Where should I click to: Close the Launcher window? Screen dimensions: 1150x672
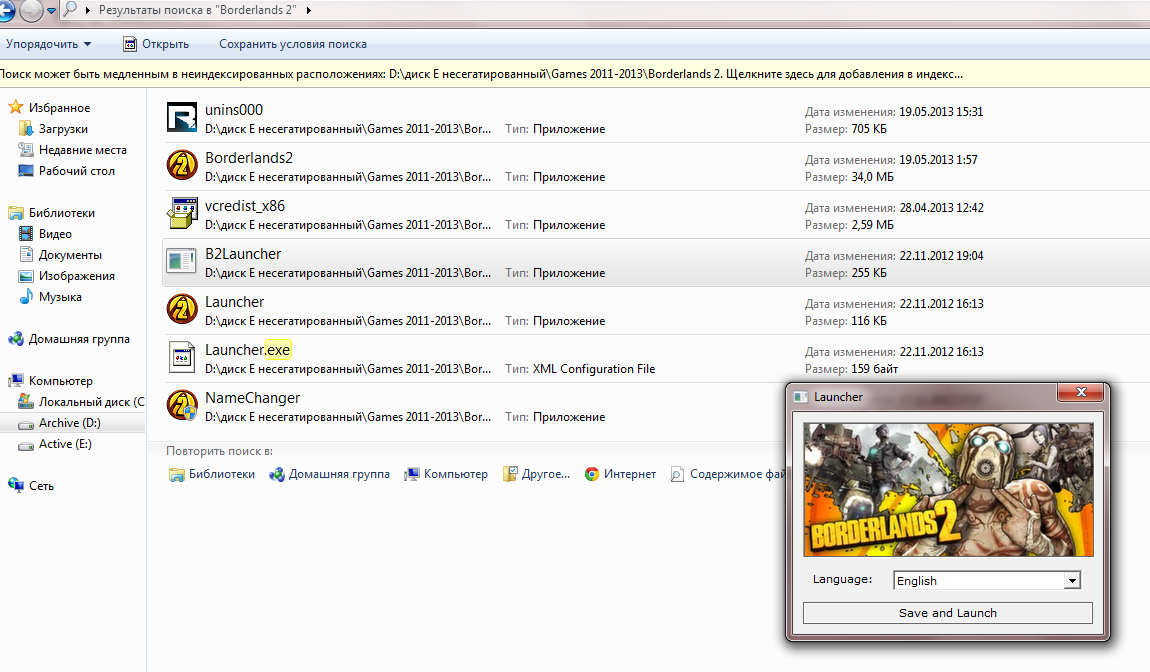(x=1081, y=392)
